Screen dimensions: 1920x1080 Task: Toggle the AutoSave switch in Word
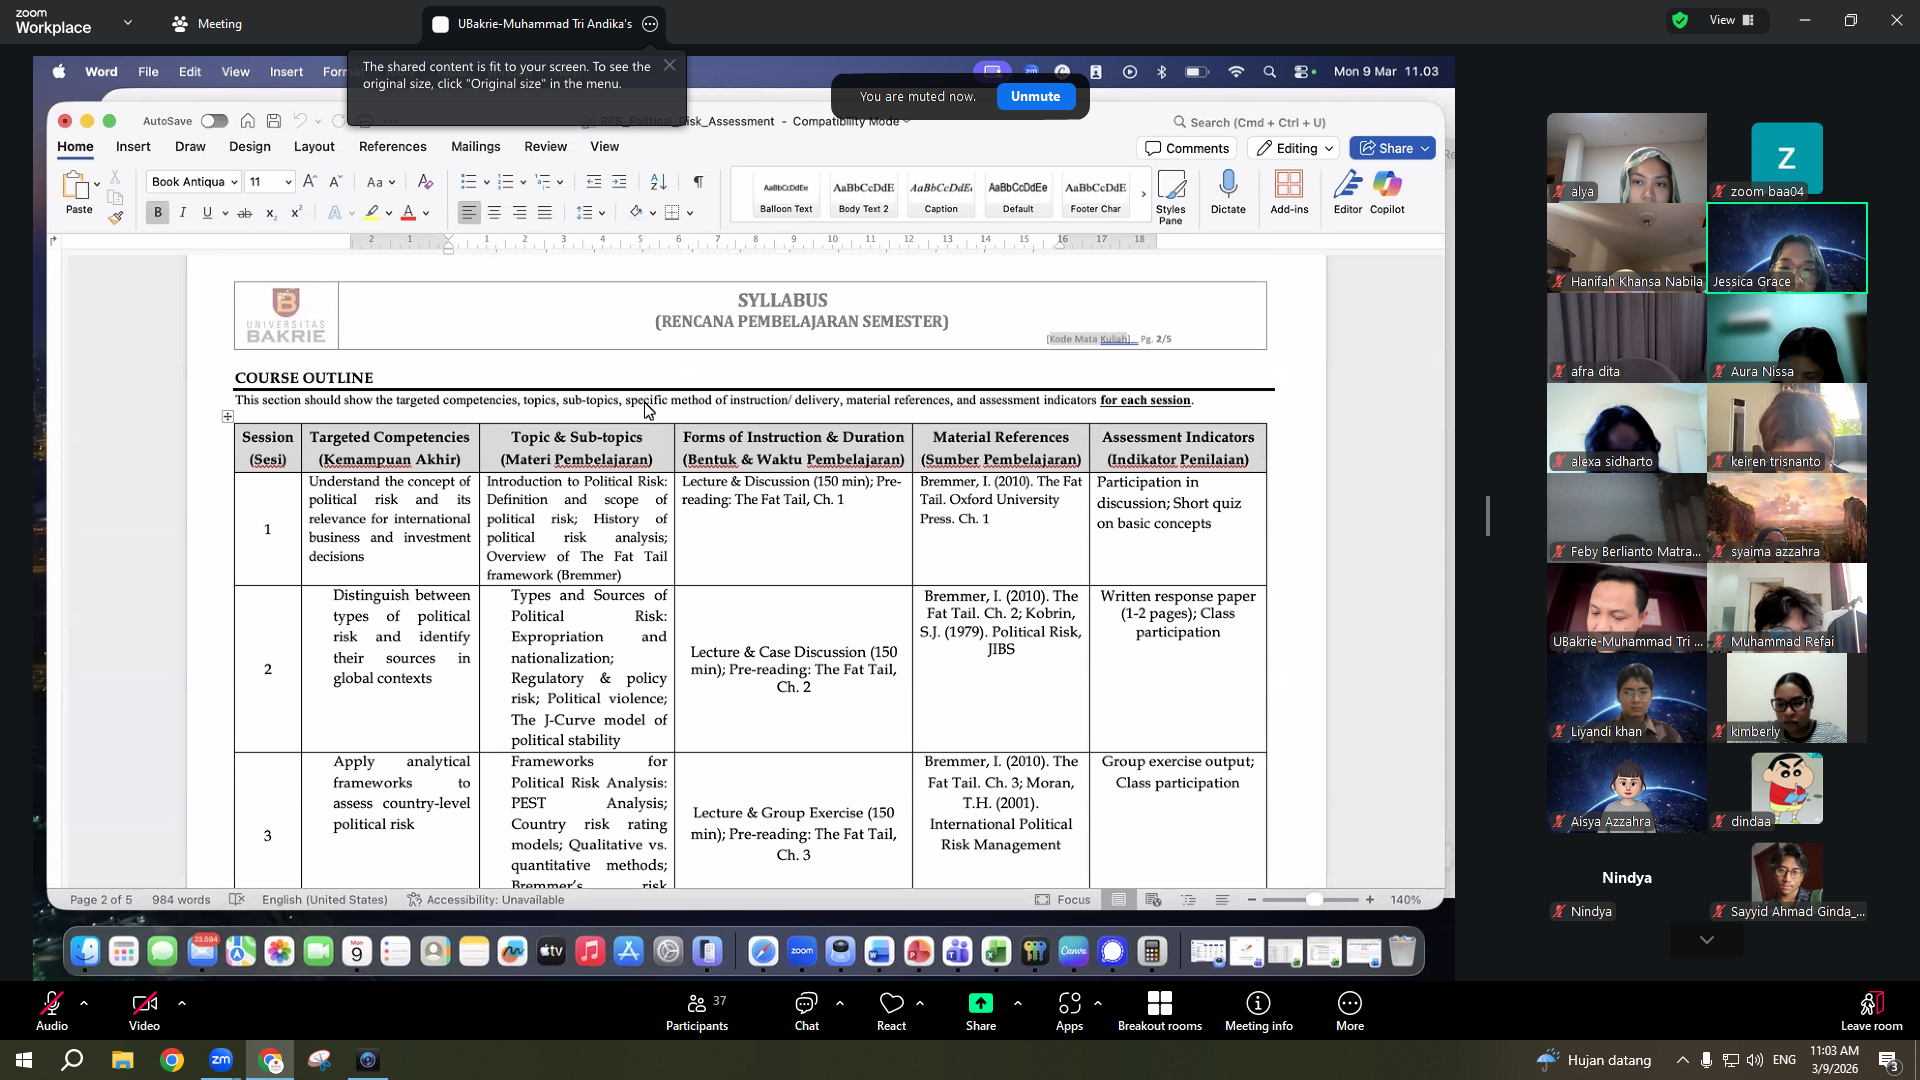(x=214, y=121)
